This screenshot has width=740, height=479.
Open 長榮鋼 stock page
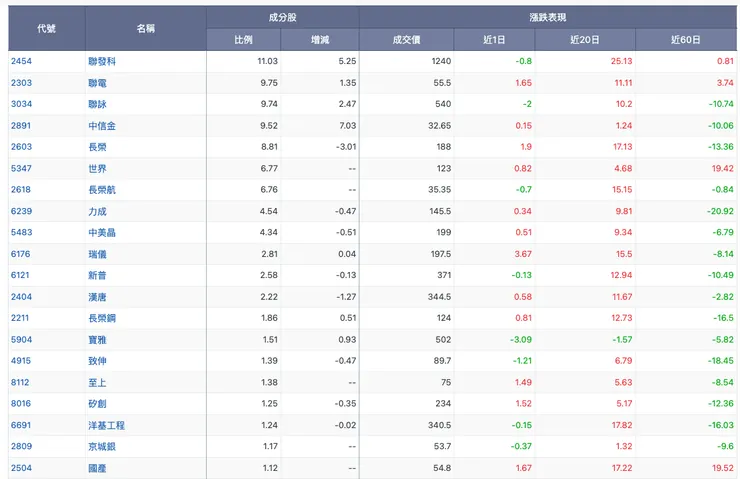pos(102,319)
